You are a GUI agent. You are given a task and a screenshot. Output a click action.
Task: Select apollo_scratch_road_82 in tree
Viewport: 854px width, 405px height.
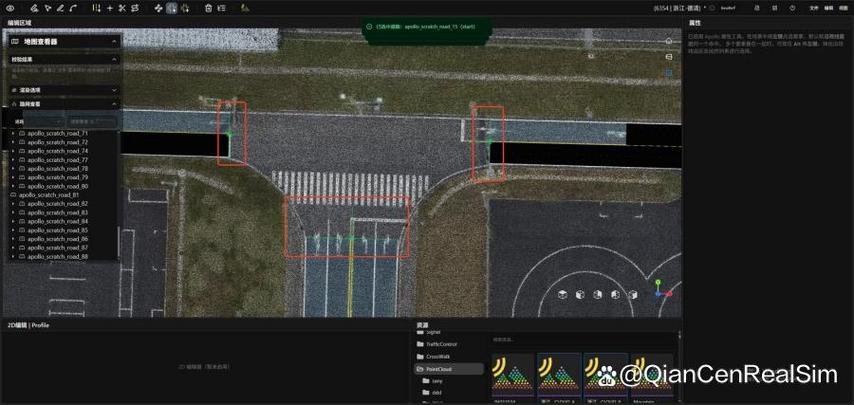point(58,204)
